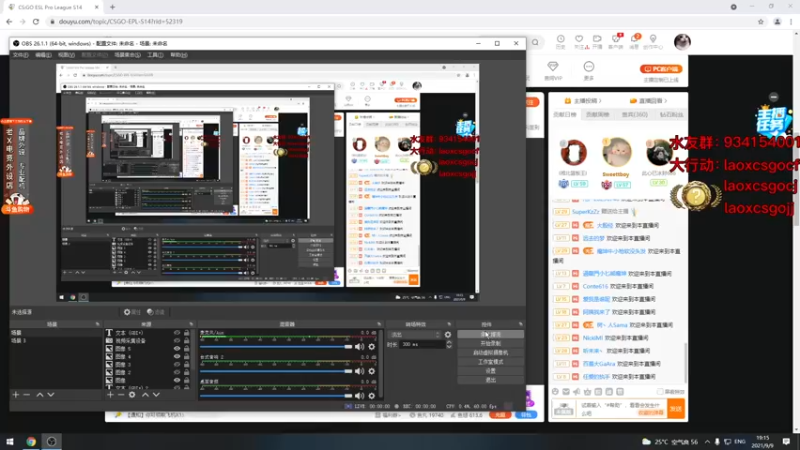Move source up with arrow in Sources panel toolbar
The height and width of the screenshot is (450, 800).
pyautogui.click(x=145, y=395)
